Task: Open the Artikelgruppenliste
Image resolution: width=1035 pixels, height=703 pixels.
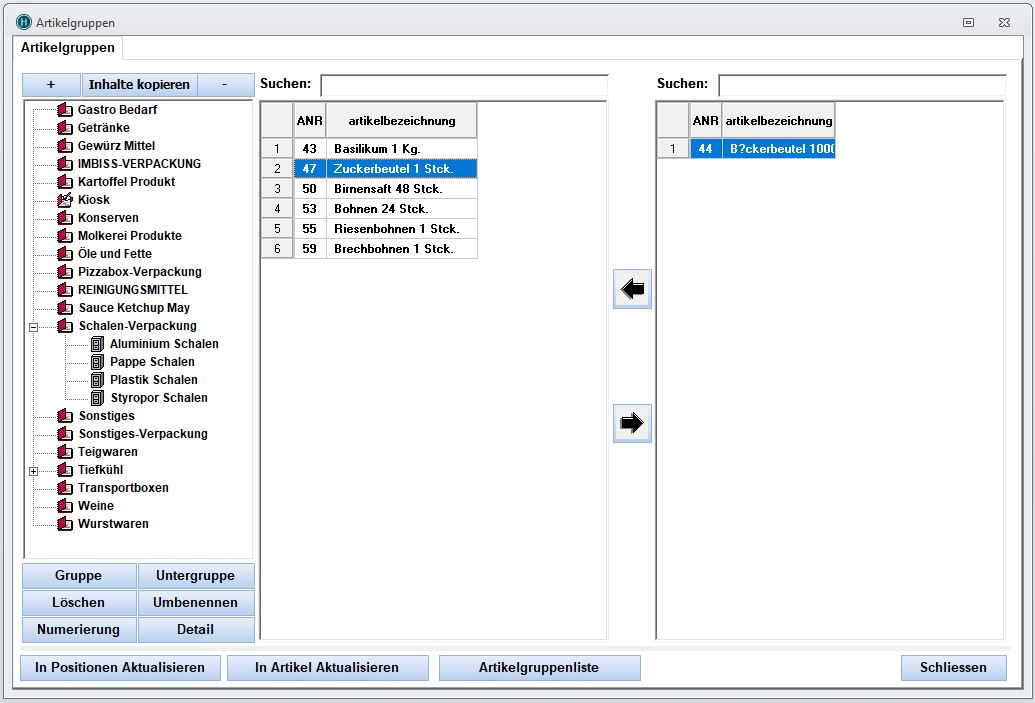Action: (538, 668)
